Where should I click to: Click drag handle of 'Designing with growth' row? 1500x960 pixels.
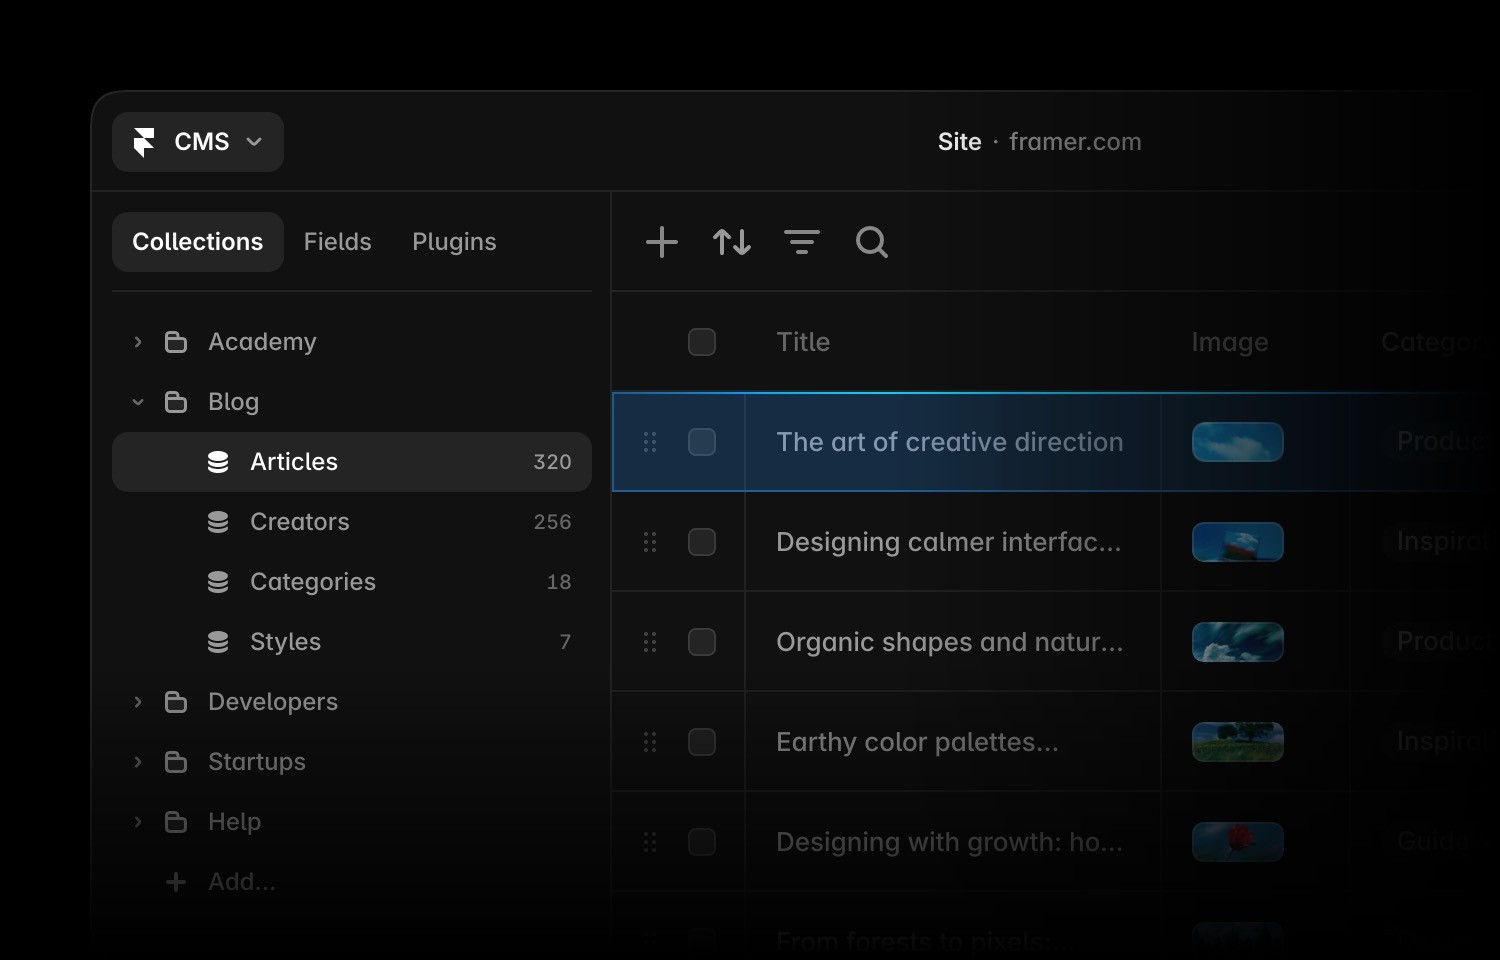pos(650,842)
